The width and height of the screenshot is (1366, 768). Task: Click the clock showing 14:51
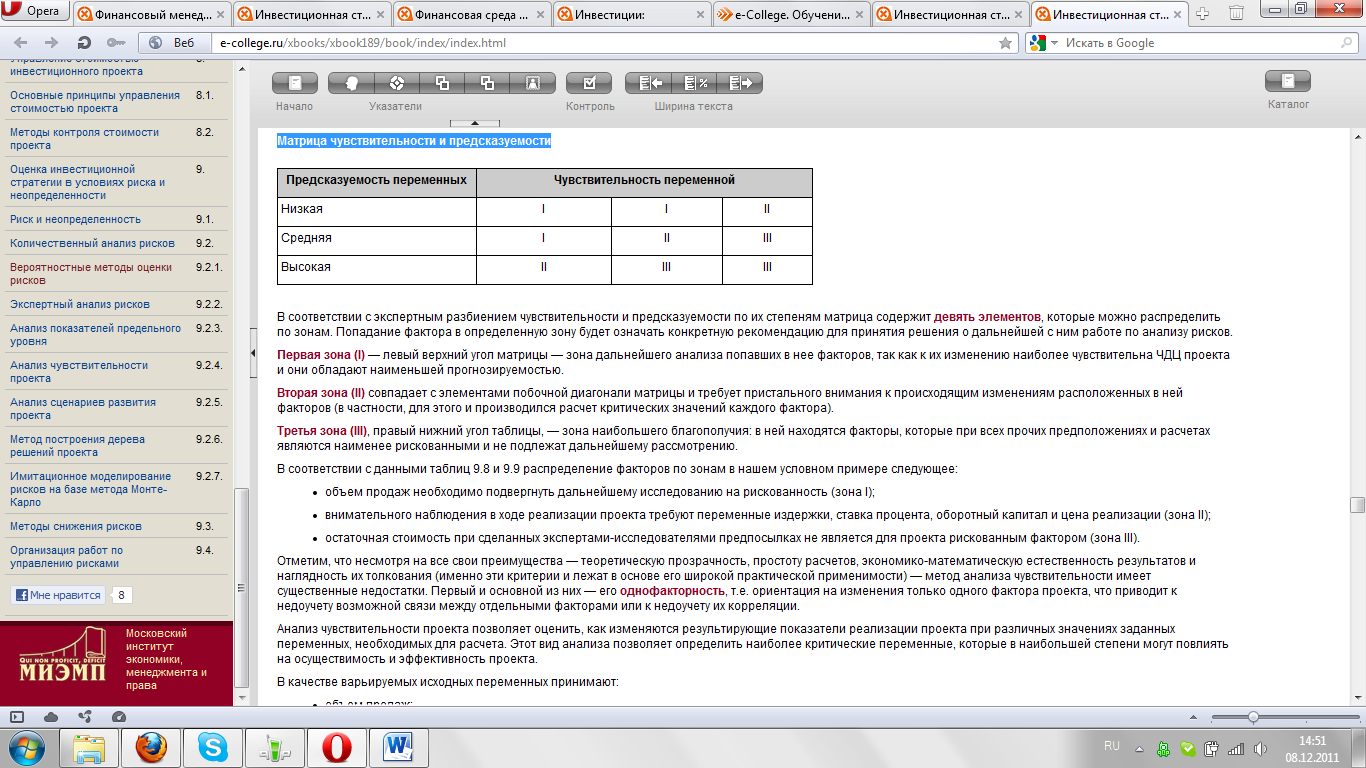(1312, 741)
